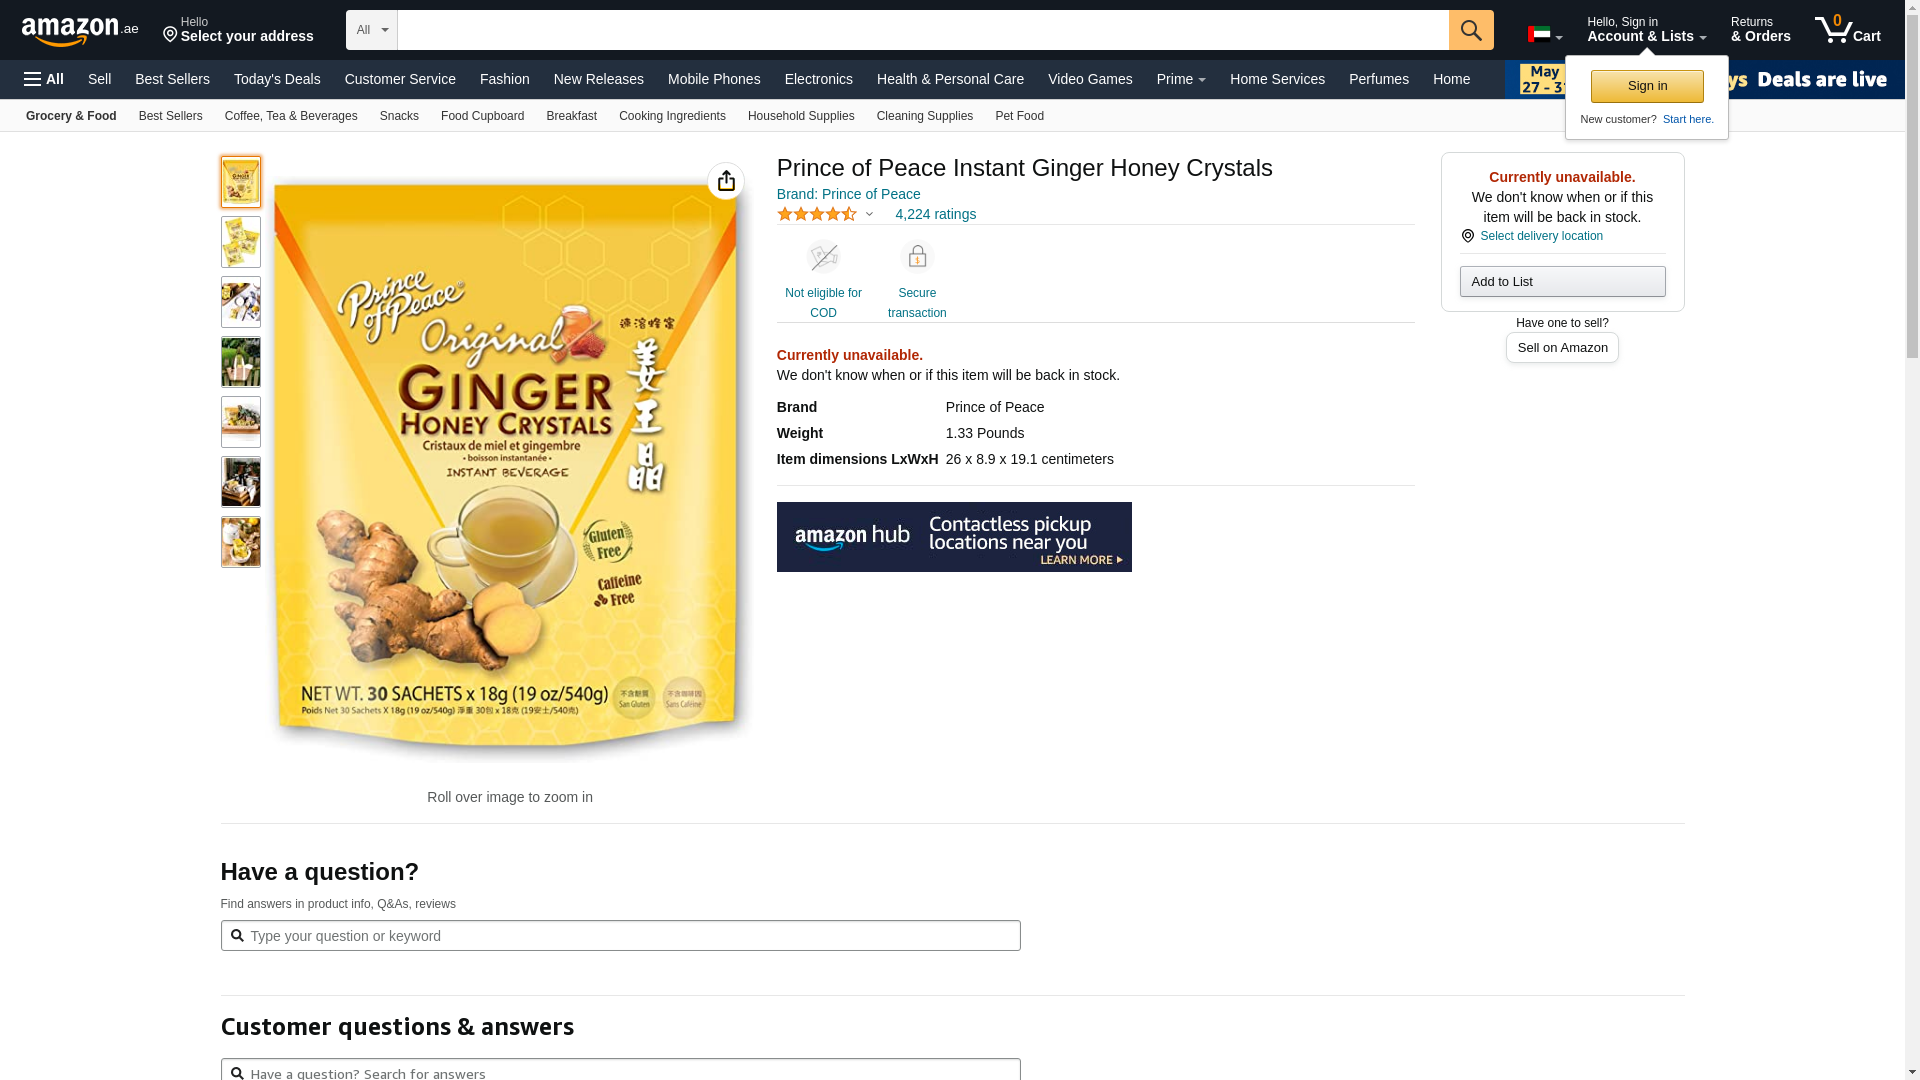Click the search magnifier button
Image resolution: width=1920 pixels, height=1080 pixels.
point(1471,30)
